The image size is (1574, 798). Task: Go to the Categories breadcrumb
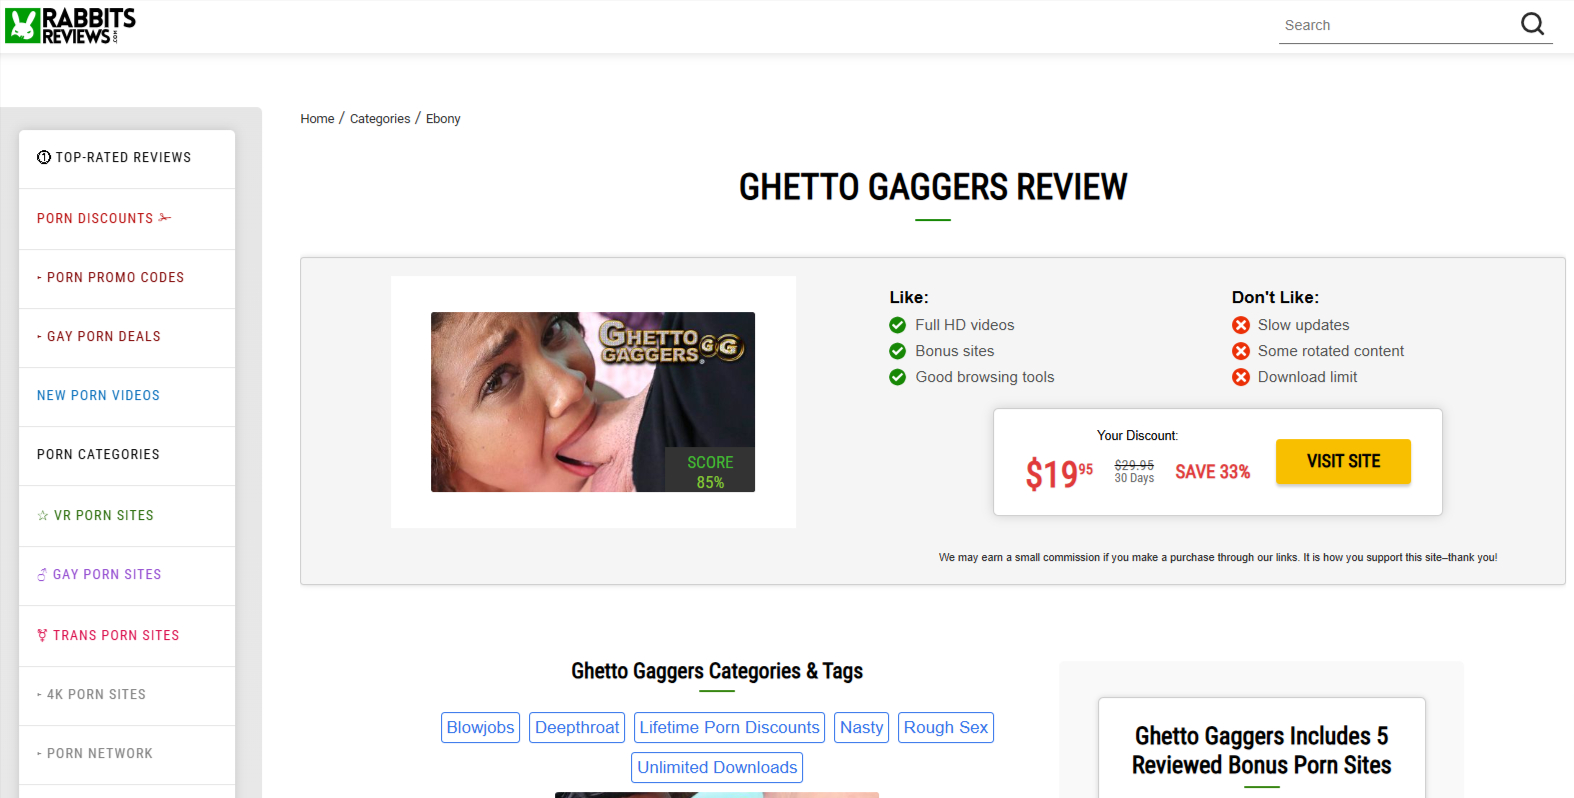[x=380, y=119]
